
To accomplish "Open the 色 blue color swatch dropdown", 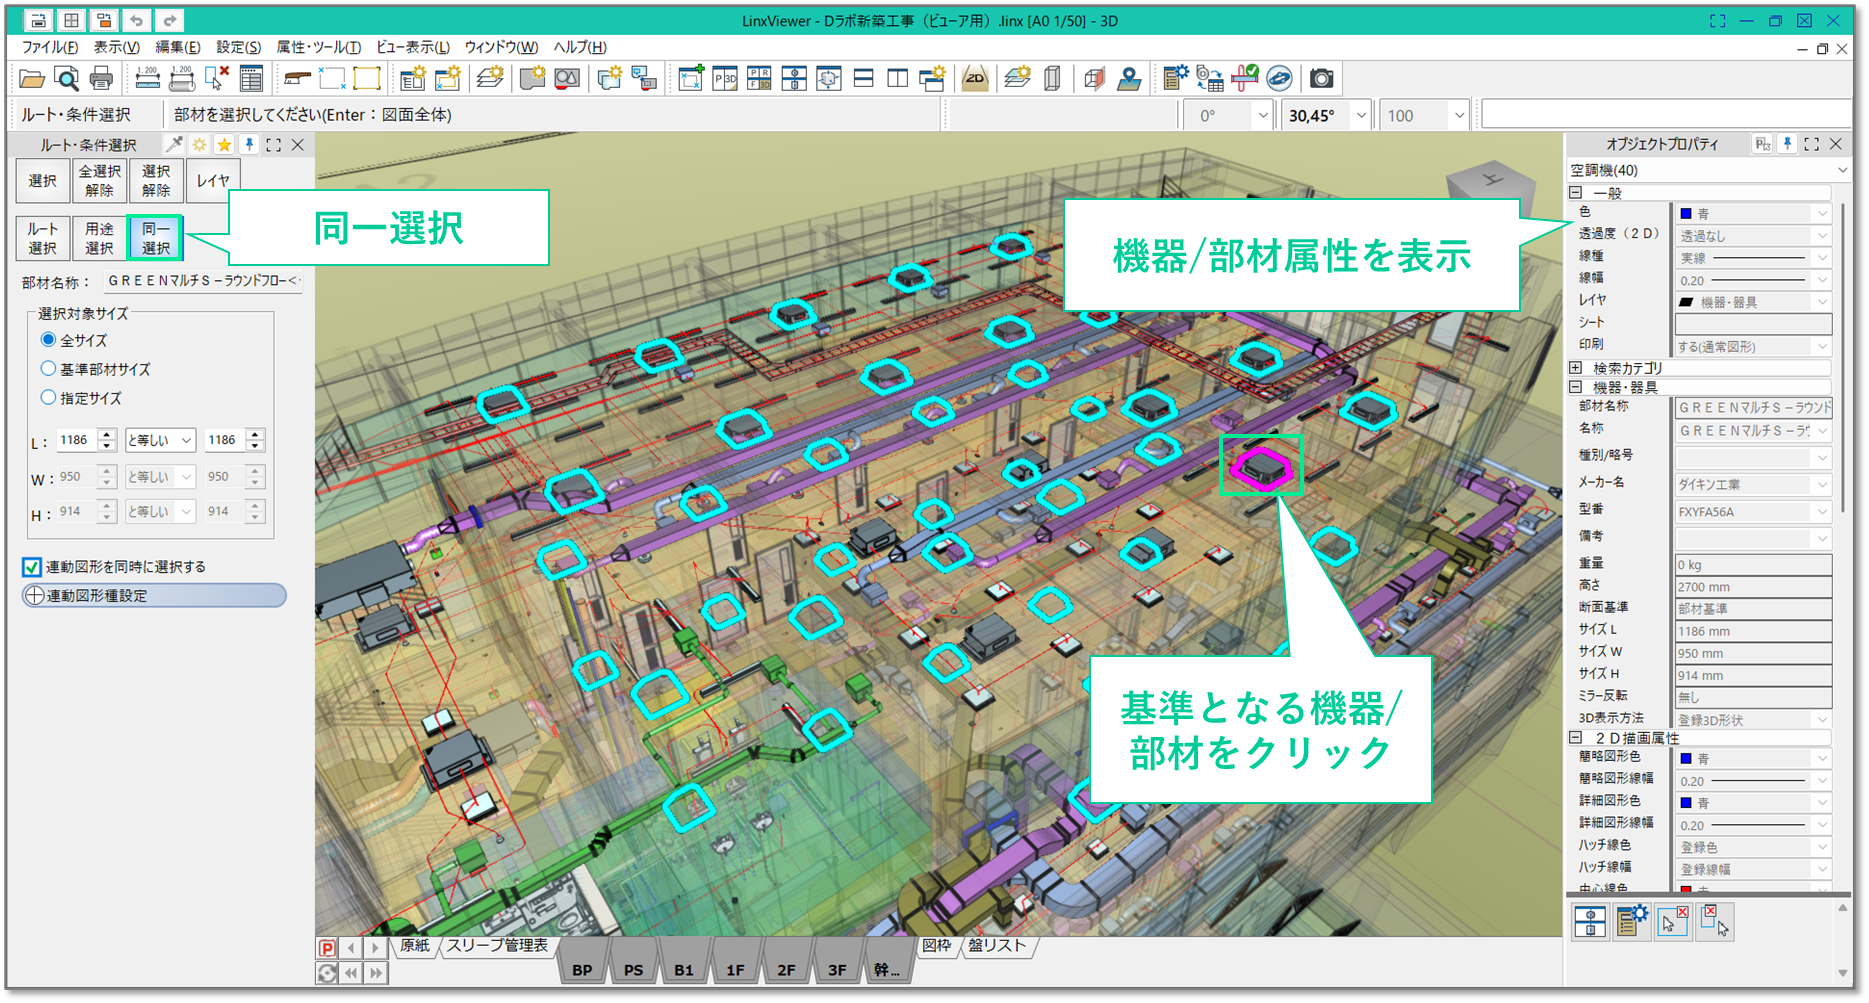I will (x=1821, y=214).
